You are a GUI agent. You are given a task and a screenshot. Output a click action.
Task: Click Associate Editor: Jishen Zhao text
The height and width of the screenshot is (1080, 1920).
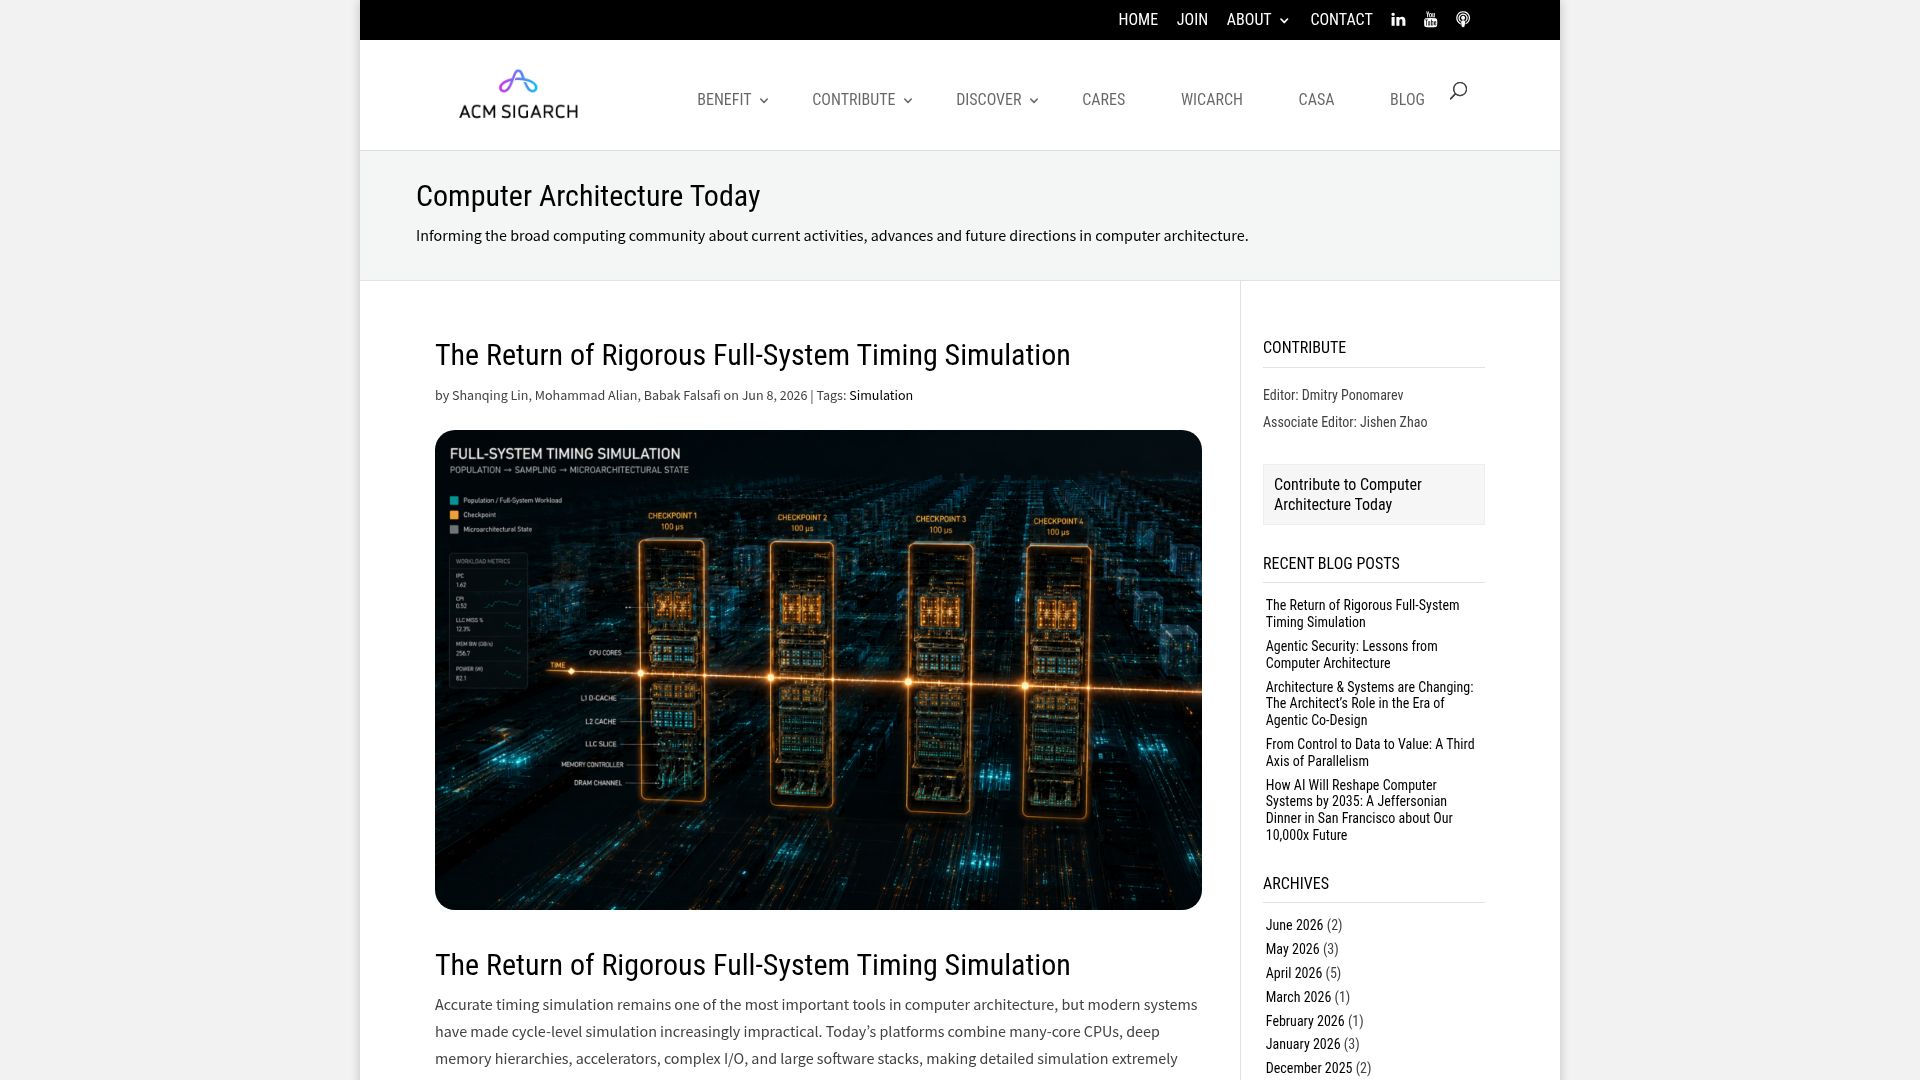tap(1345, 422)
